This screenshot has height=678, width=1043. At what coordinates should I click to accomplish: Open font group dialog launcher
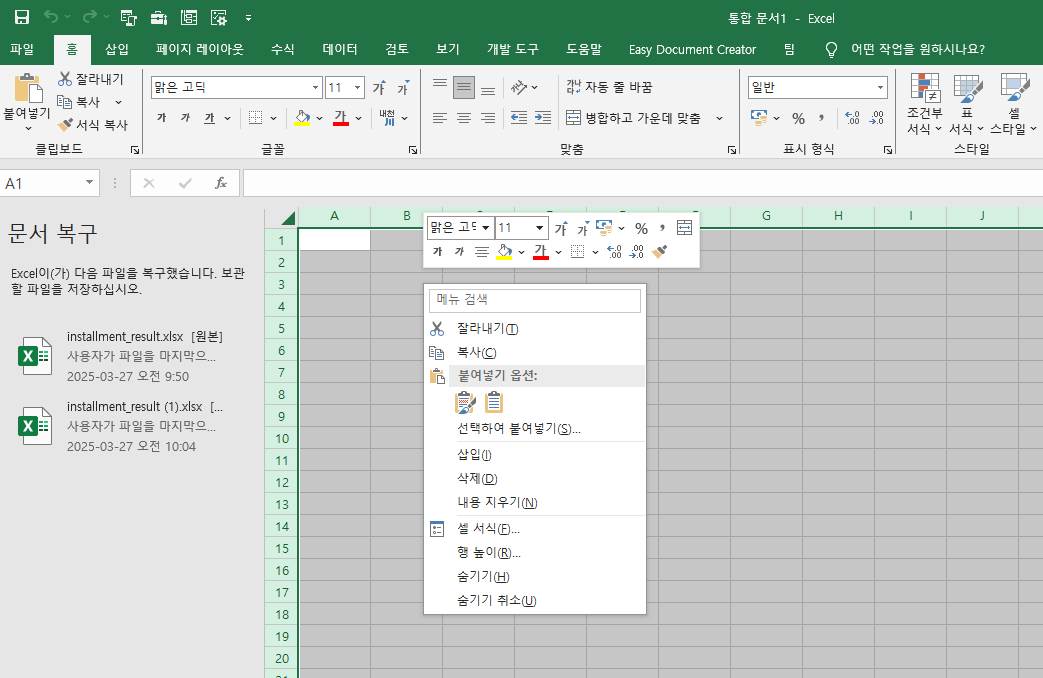[x=412, y=150]
